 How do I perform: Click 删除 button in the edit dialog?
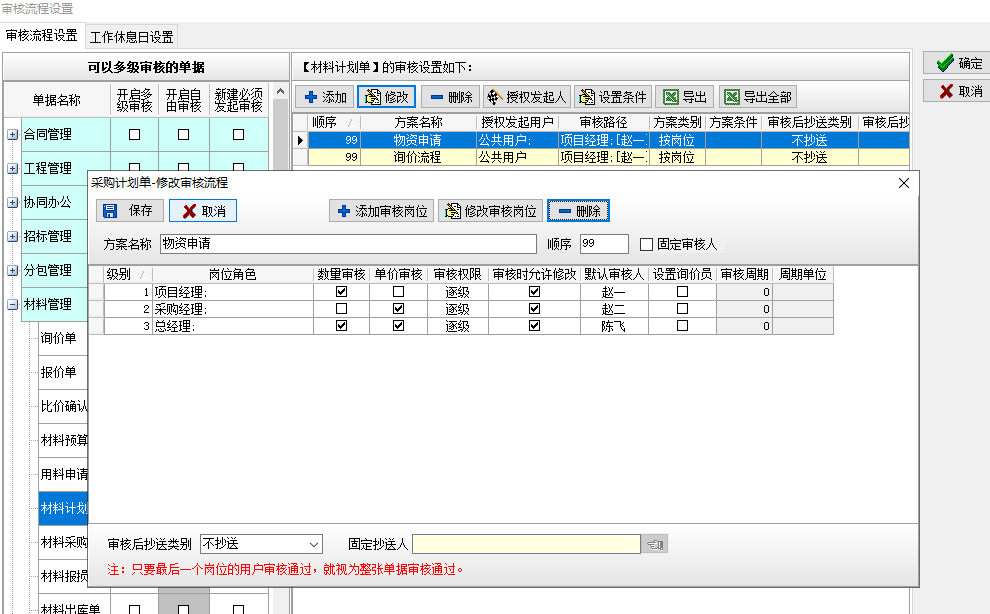[x=578, y=211]
